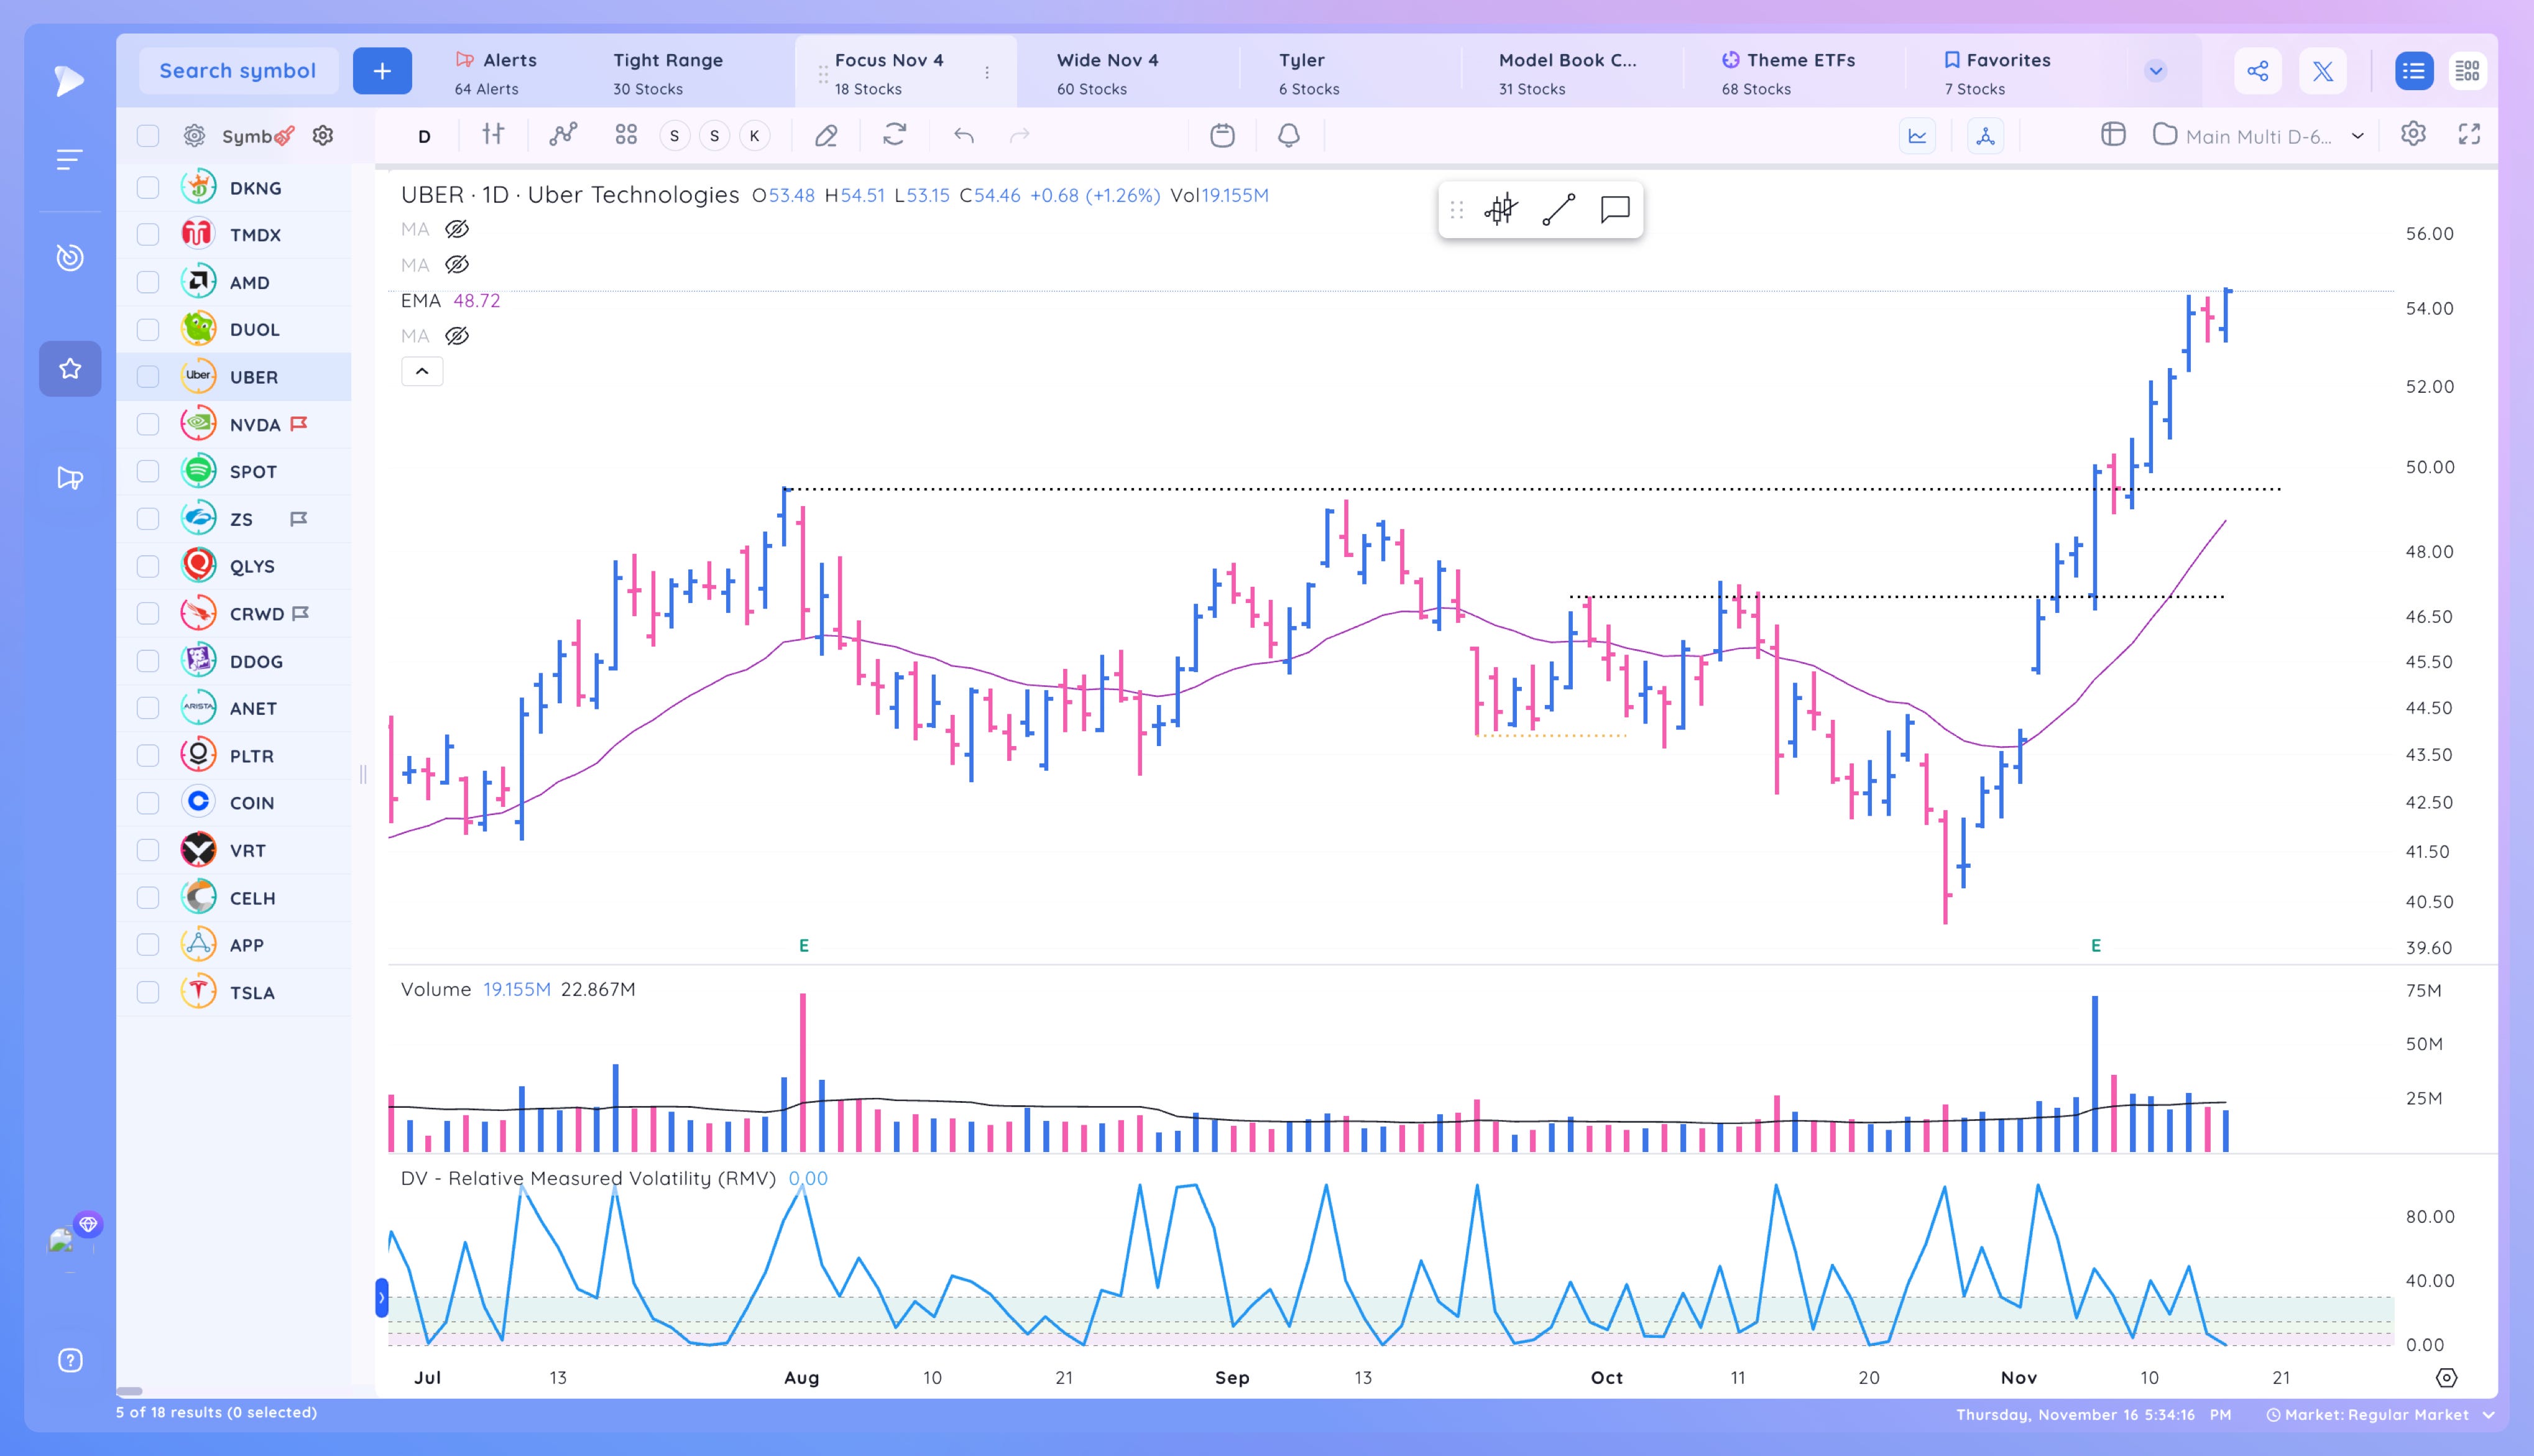
Task: Click the share icon button
Action: (2258, 71)
